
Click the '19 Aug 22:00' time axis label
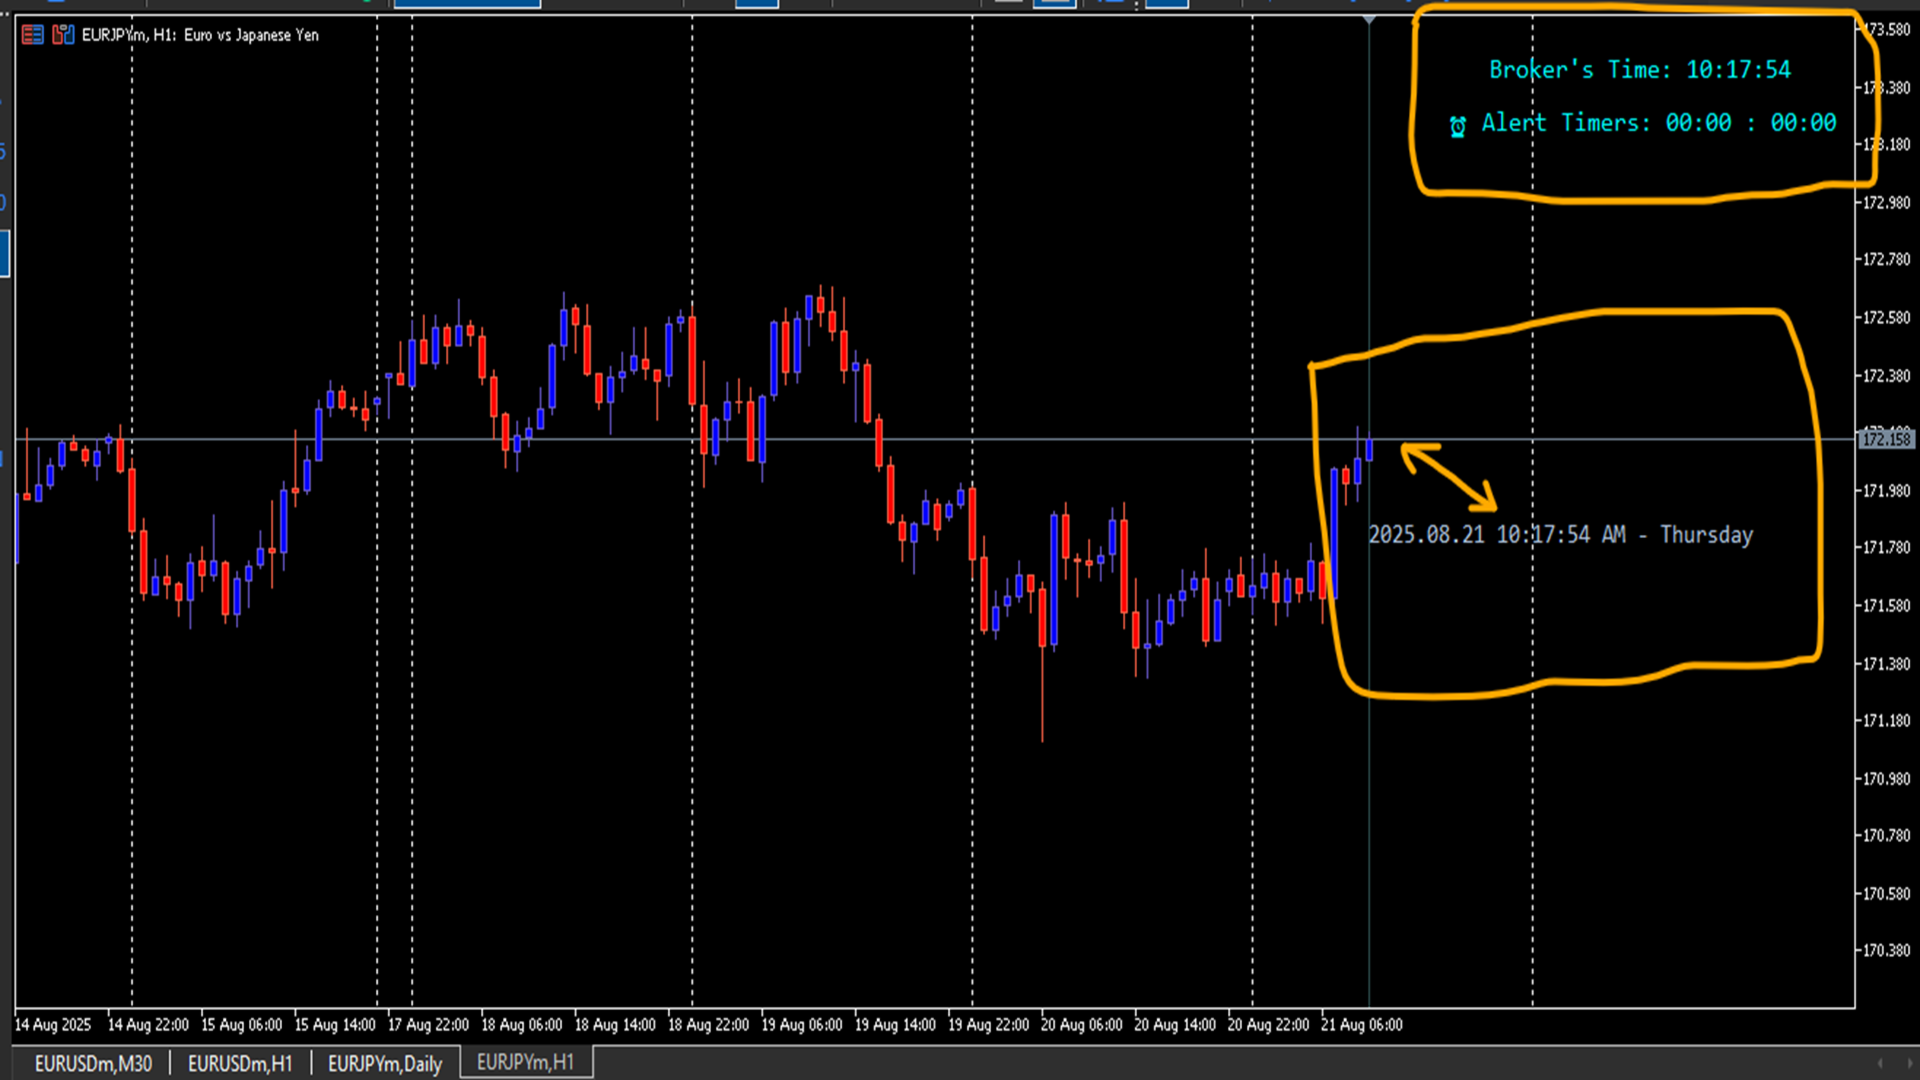pyautogui.click(x=988, y=1025)
